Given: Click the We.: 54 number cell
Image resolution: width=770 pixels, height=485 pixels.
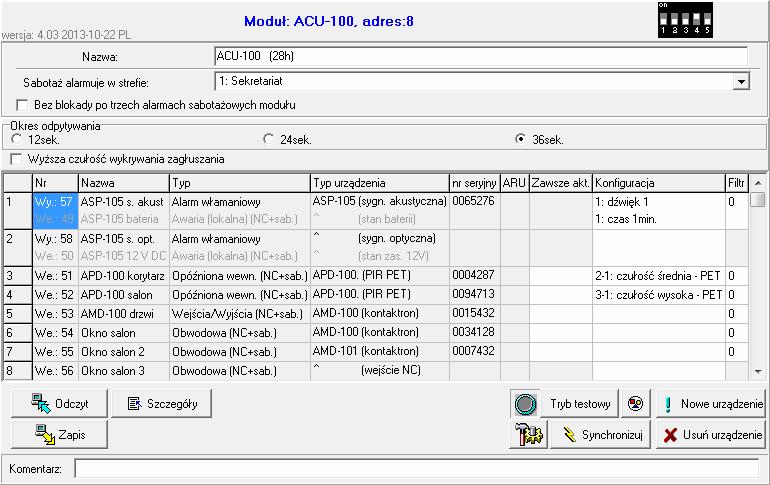Looking at the screenshot, I should pyautogui.click(x=55, y=333).
